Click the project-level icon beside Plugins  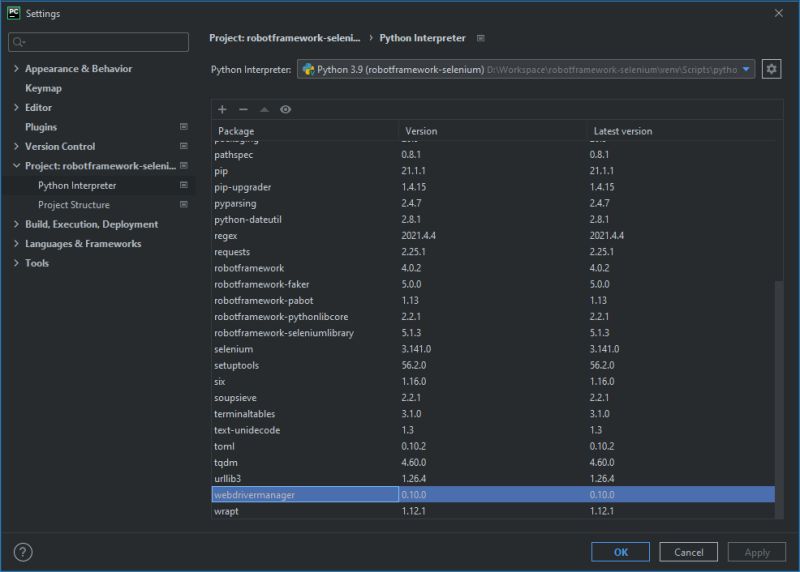[x=184, y=127]
